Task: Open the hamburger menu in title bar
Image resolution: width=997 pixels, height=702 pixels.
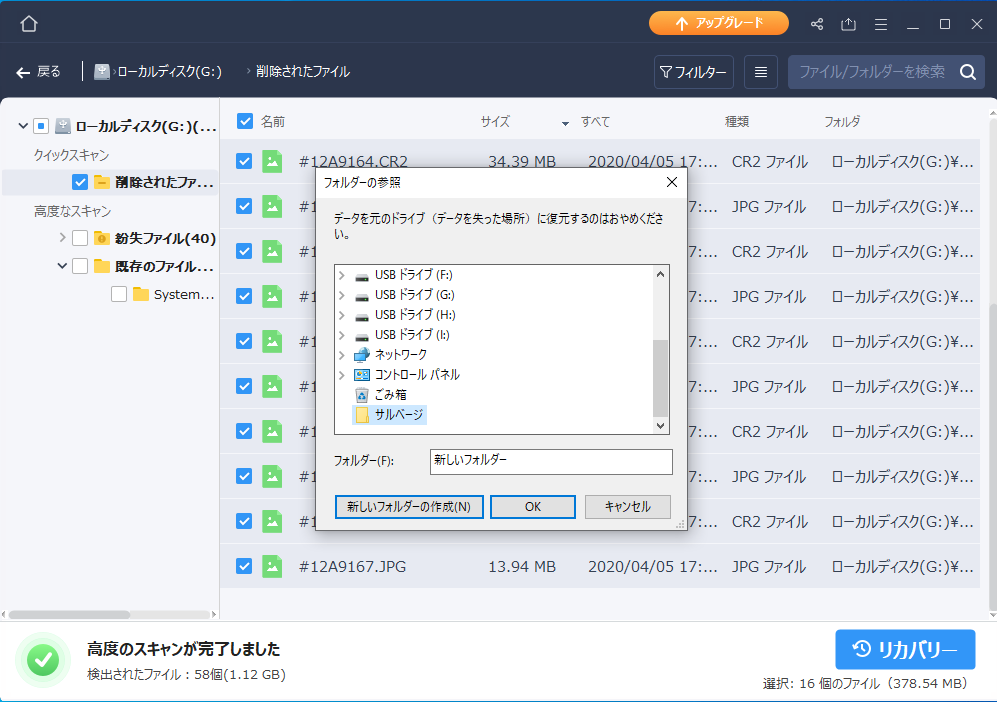Action: tap(881, 24)
